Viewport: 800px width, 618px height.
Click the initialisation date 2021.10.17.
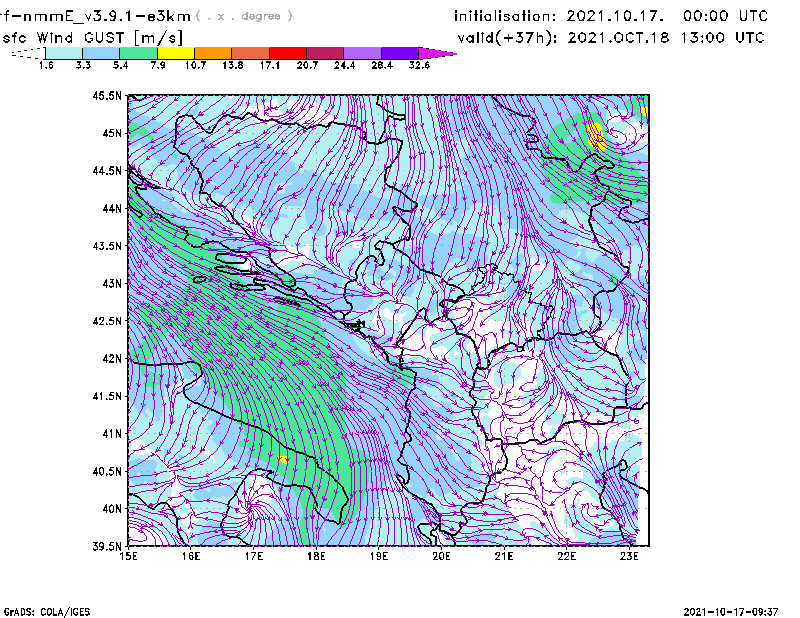click(x=615, y=16)
